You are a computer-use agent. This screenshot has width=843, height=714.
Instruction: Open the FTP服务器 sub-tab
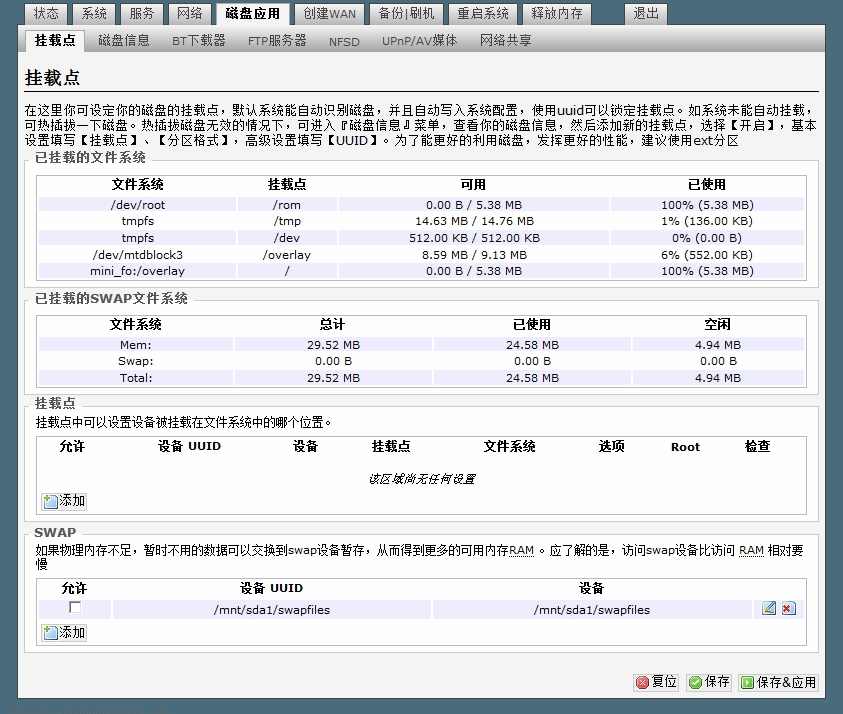tap(277, 40)
